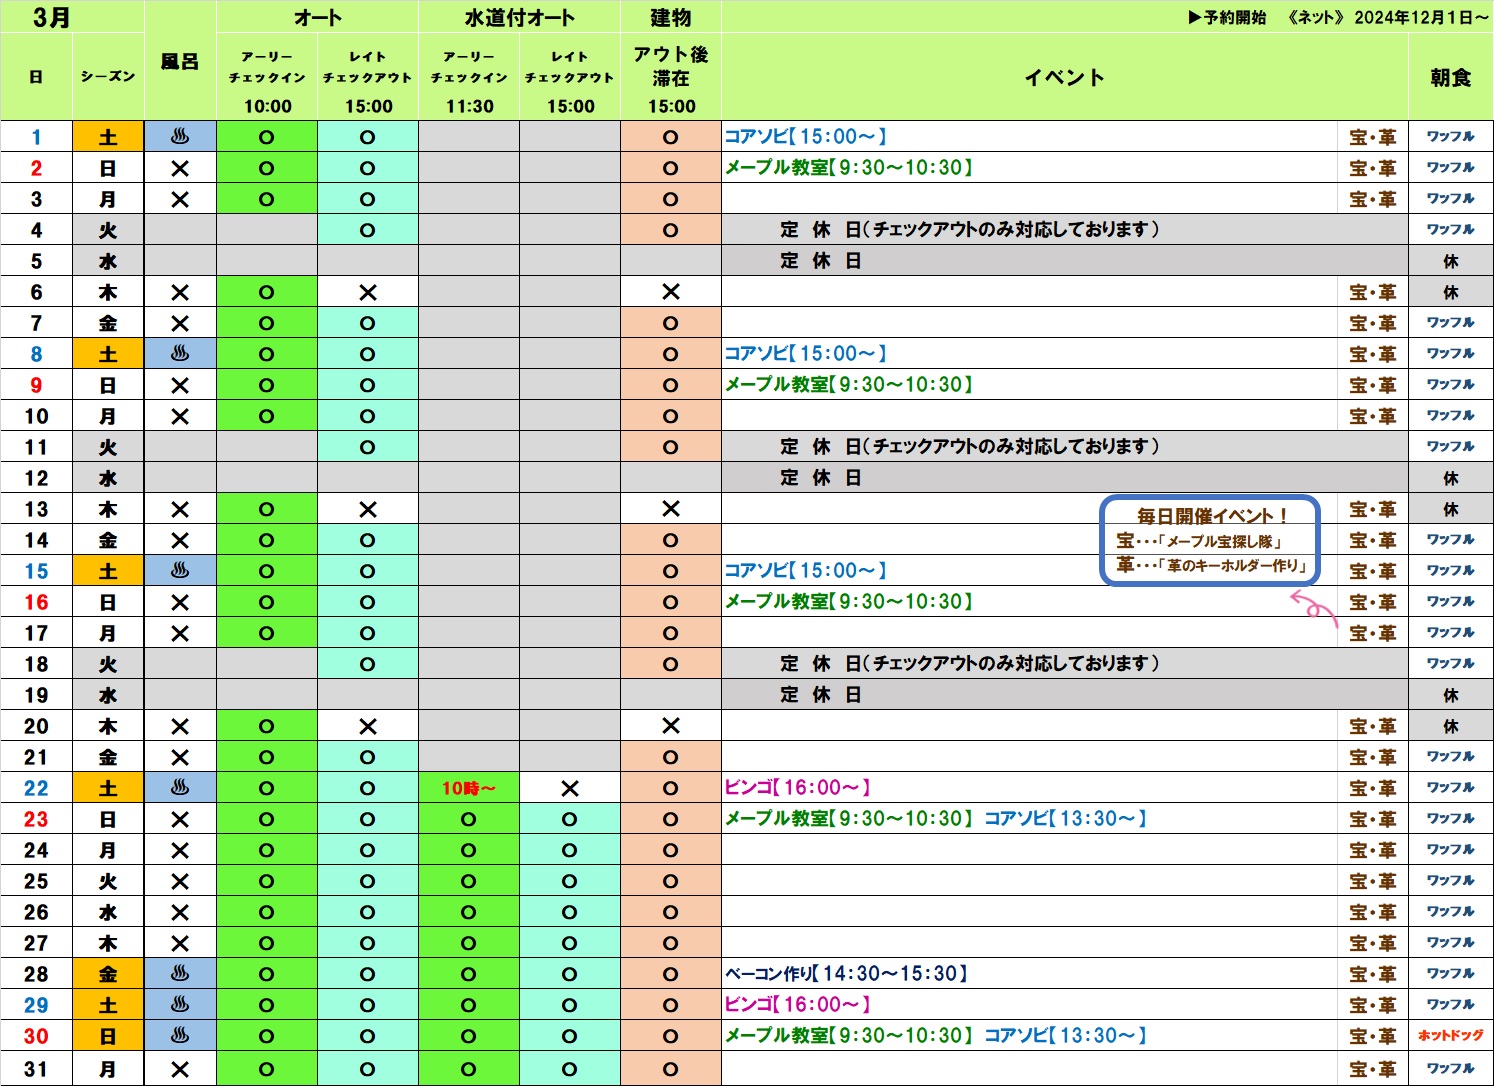Click "メープル教室【9:30〜10:30】" on March 2
The width and height of the screenshot is (1494, 1086).
pyautogui.click(x=849, y=167)
